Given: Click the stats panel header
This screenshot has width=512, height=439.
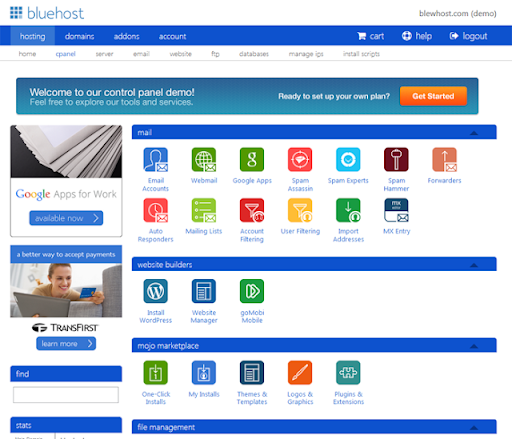Looking at the screenshot, I should coord(66,425).
